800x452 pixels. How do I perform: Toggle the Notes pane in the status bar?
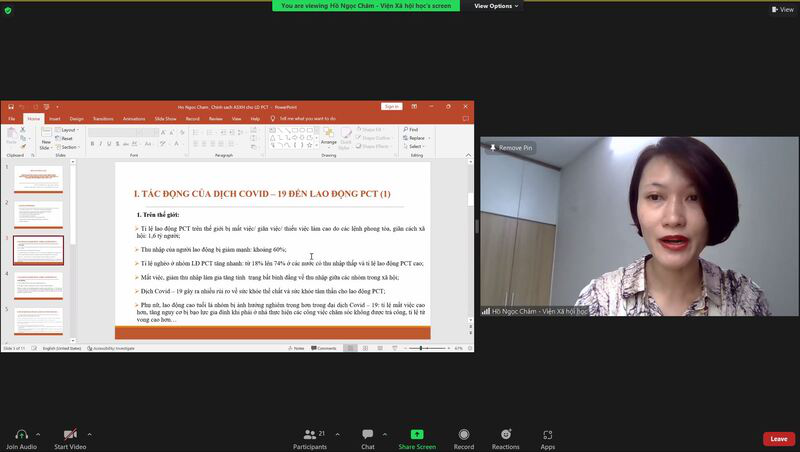tap(296, 348)
